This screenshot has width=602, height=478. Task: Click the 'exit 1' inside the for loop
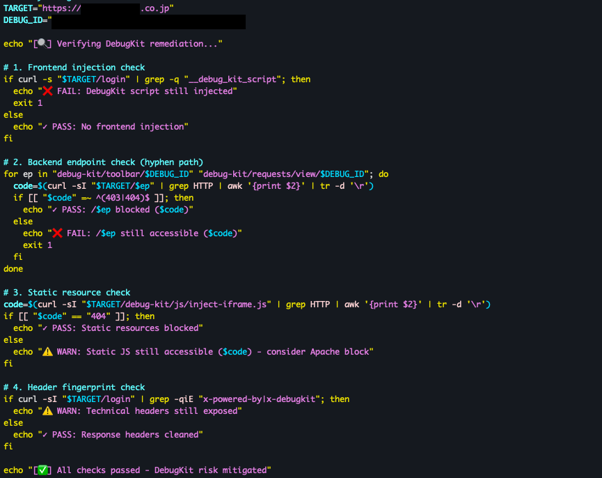pos(37,245)
